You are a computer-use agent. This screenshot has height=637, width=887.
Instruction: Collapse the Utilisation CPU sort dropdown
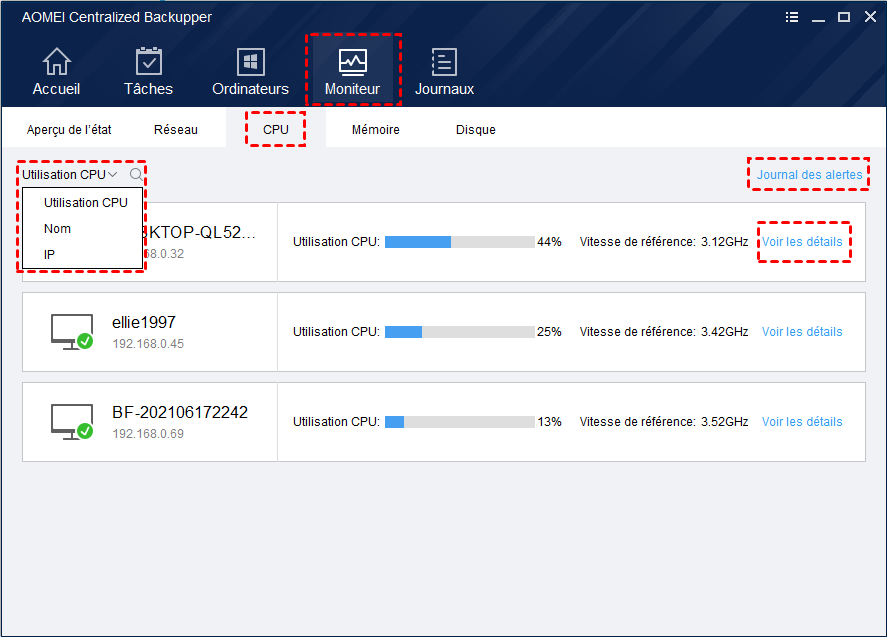pyautogui.click(x=70, y=174)
